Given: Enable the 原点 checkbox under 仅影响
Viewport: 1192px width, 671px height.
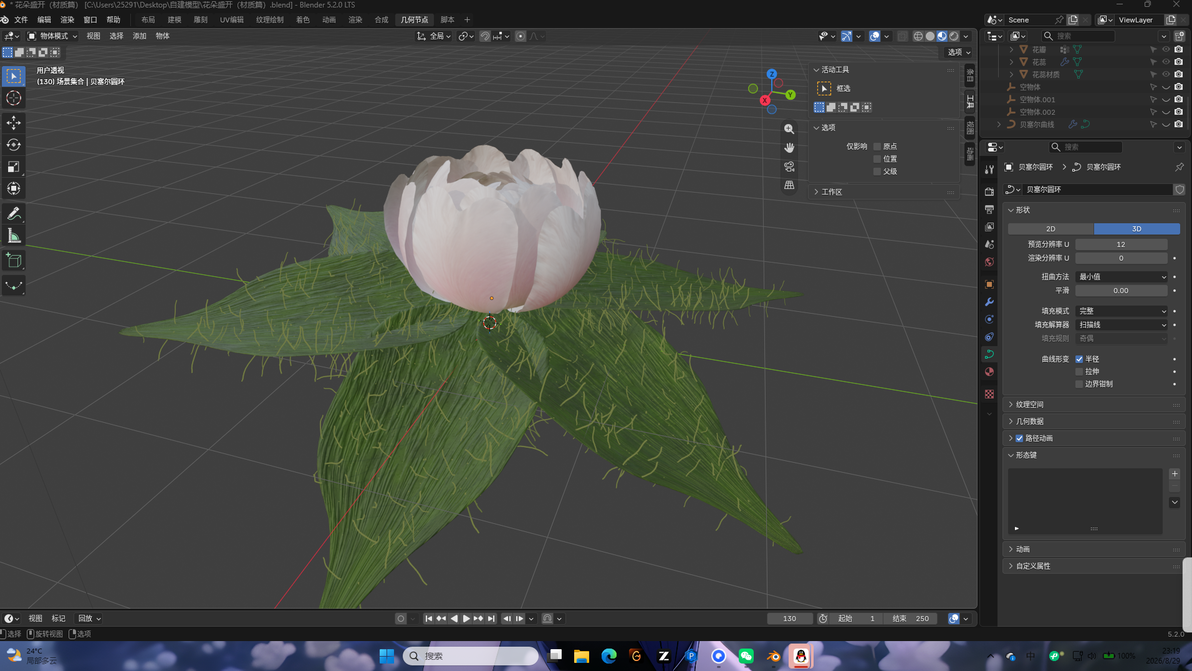Looking at the screenshot, I should pos(877,146).
